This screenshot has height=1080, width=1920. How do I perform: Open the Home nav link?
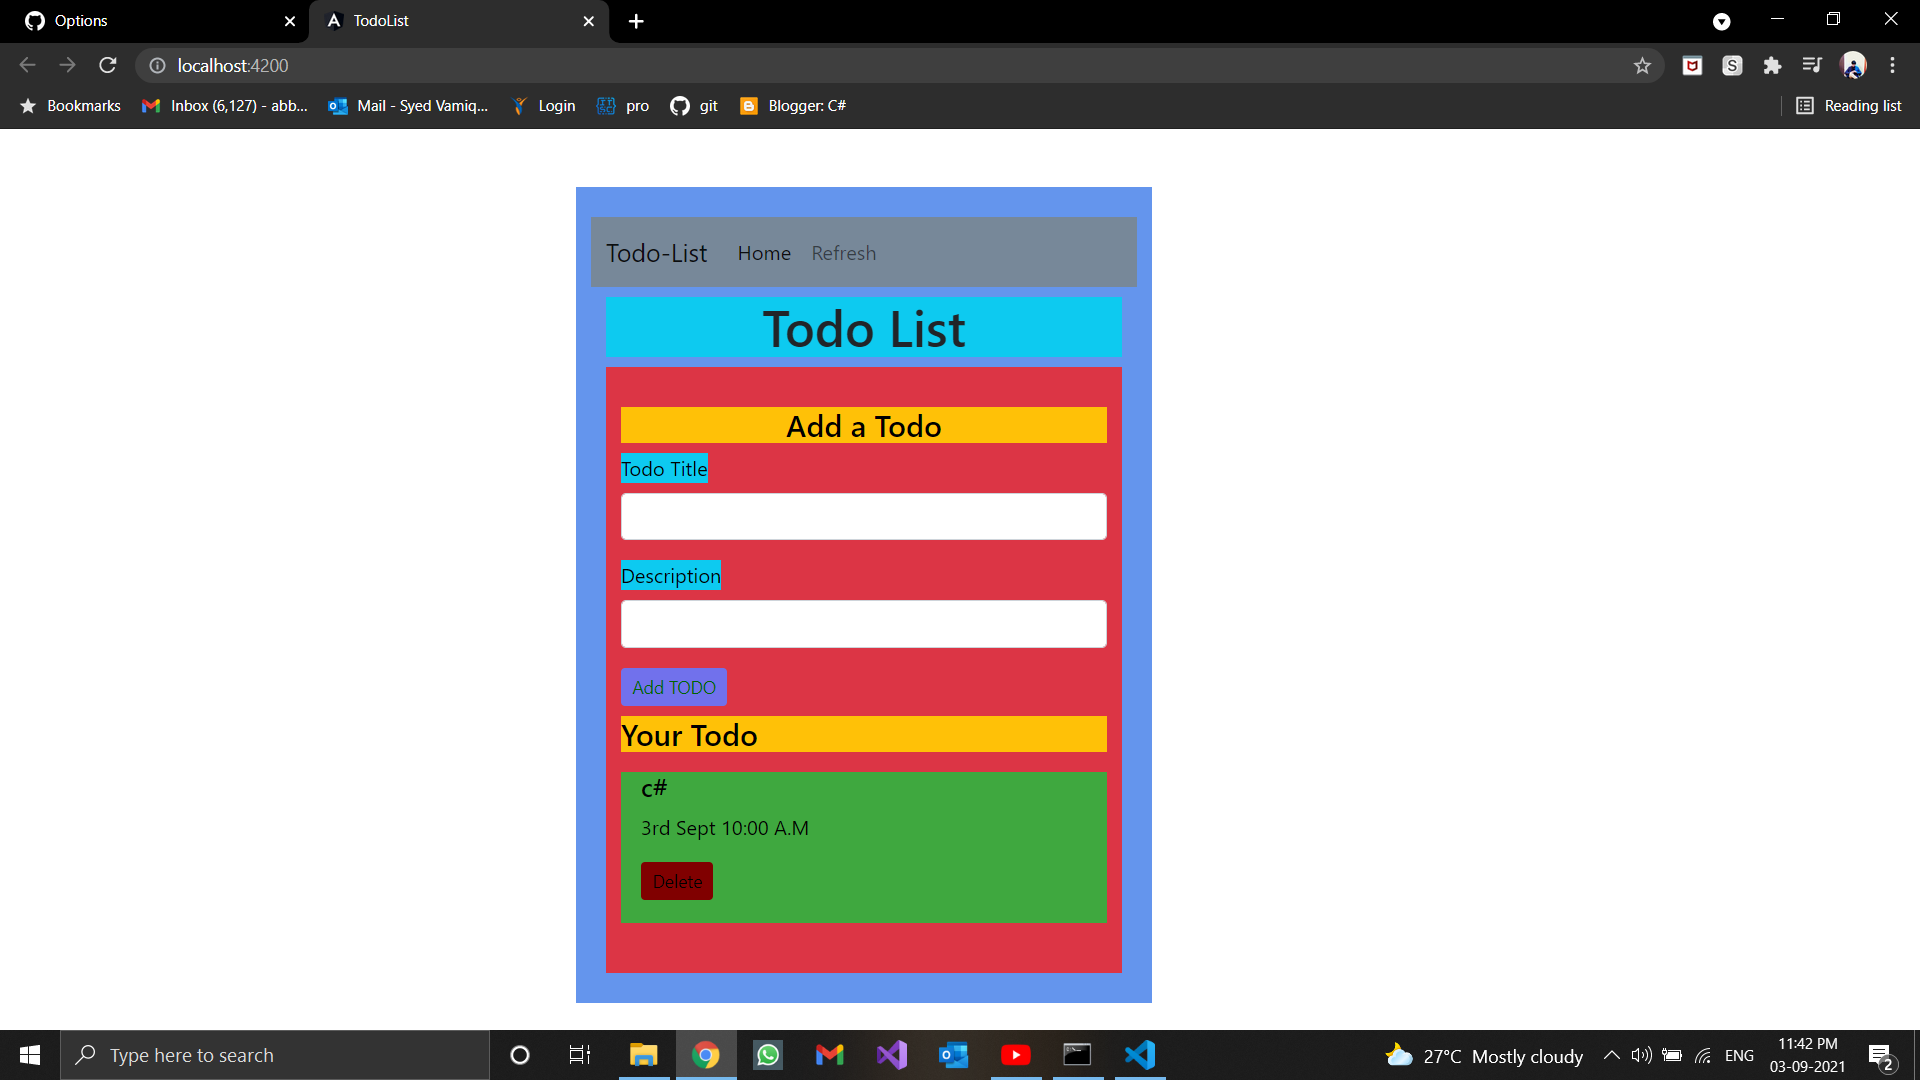764,253
